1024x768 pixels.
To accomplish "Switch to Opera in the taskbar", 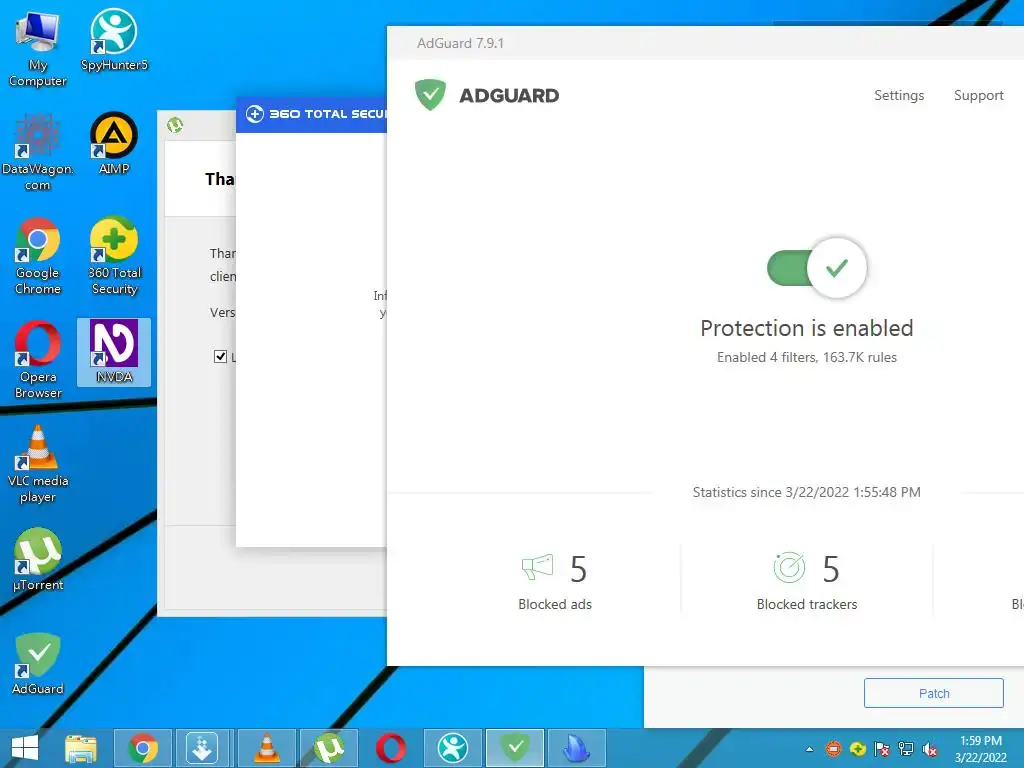I will (x=391, y=748).
